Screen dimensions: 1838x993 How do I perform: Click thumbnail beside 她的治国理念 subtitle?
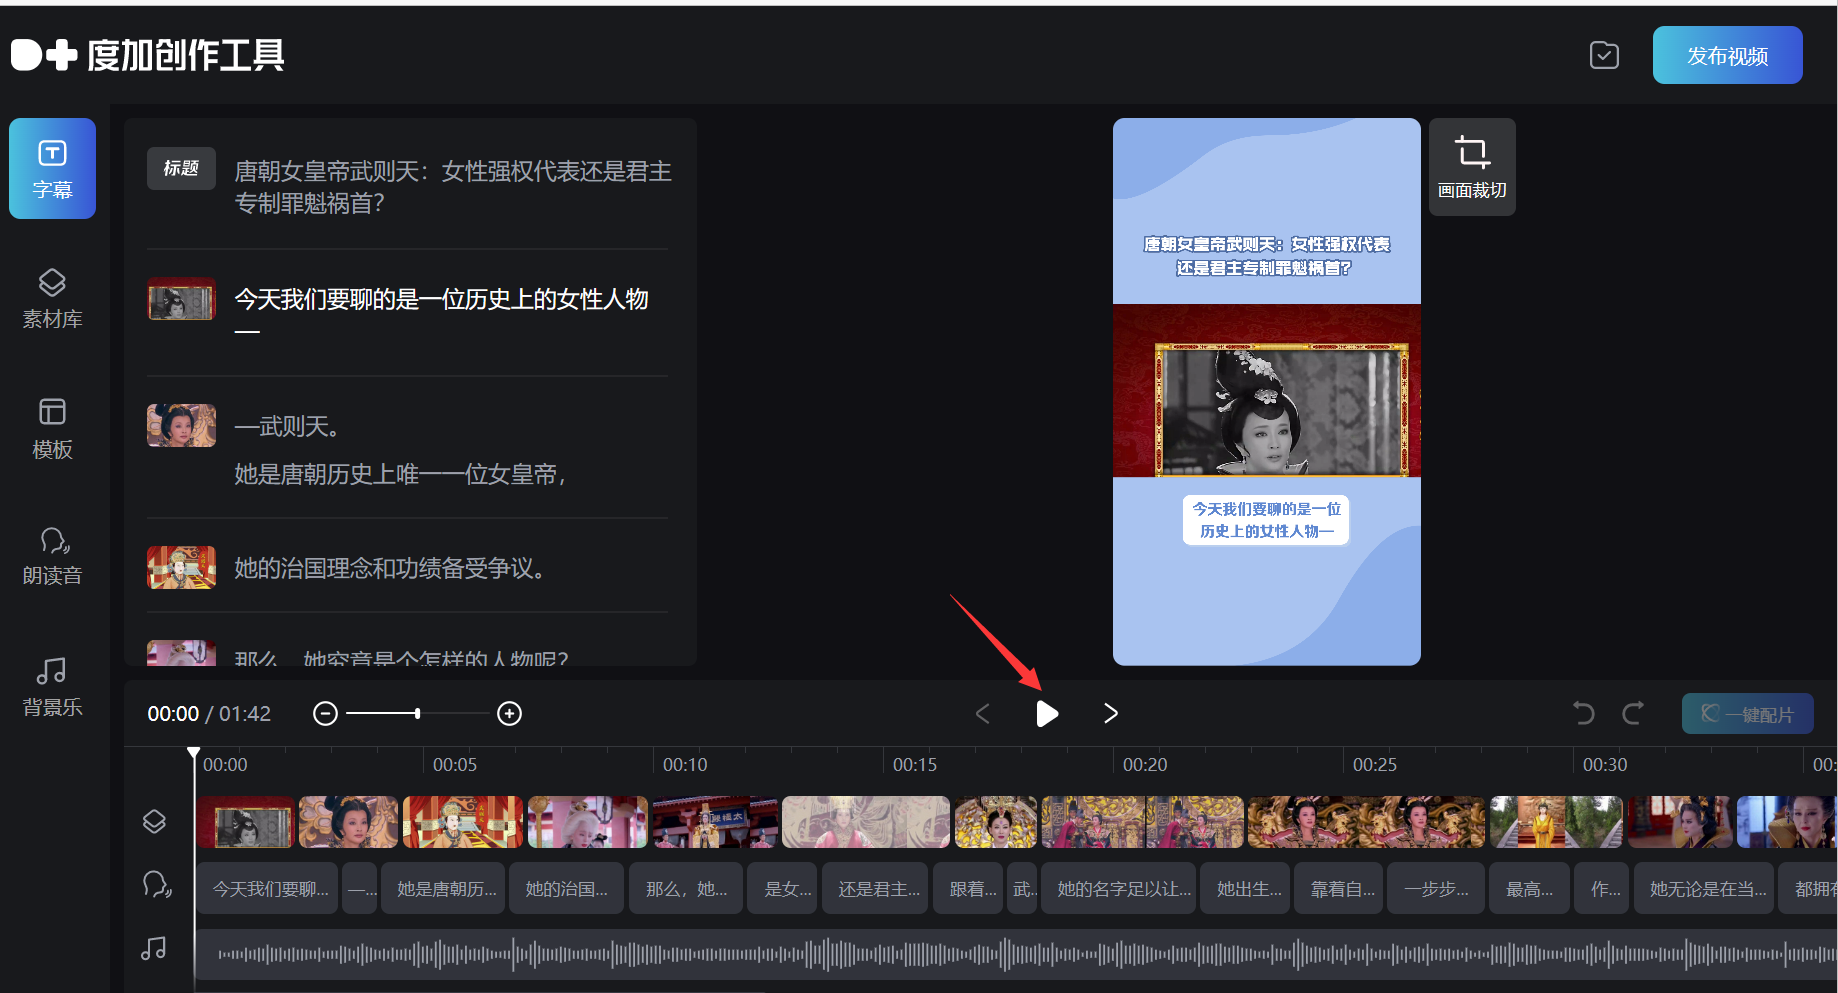point(181,567)
